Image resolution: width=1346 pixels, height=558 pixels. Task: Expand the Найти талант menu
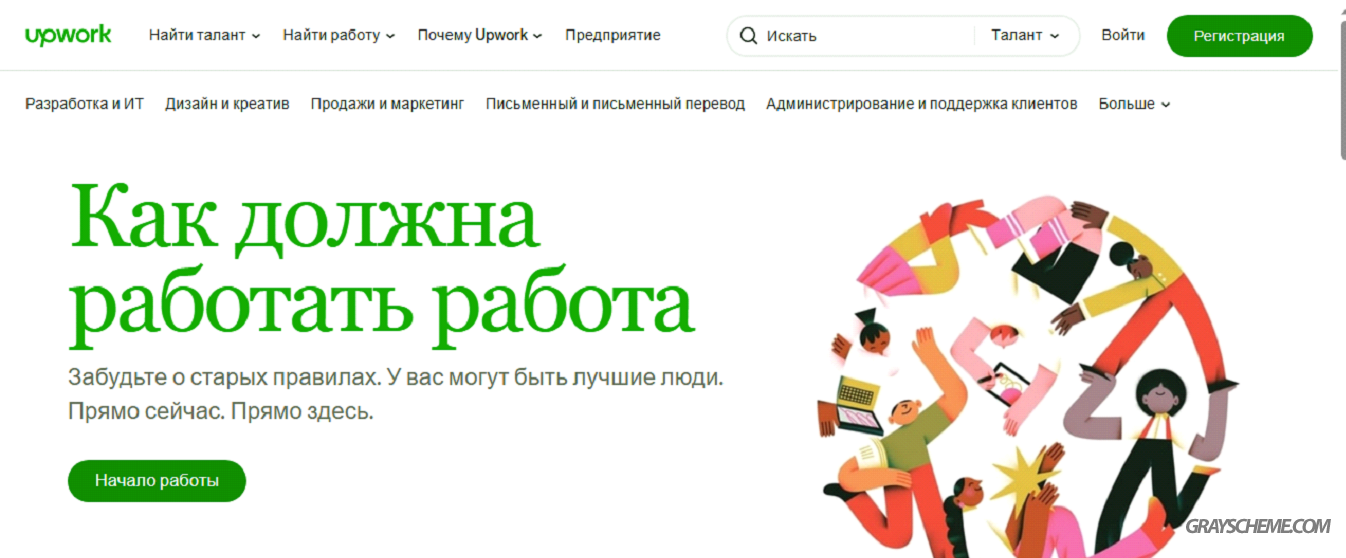(204, 35)
